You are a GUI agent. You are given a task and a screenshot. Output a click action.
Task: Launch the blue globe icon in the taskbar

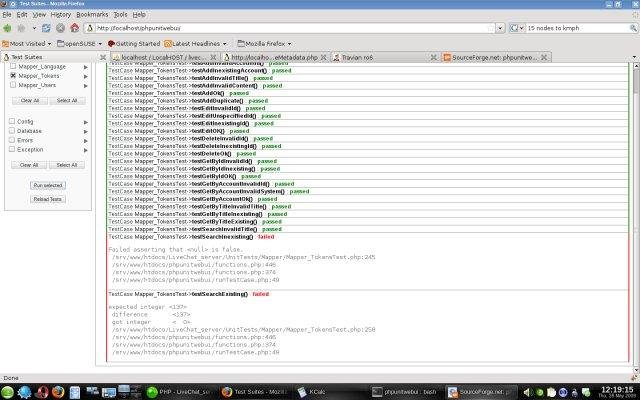point(24,392)
